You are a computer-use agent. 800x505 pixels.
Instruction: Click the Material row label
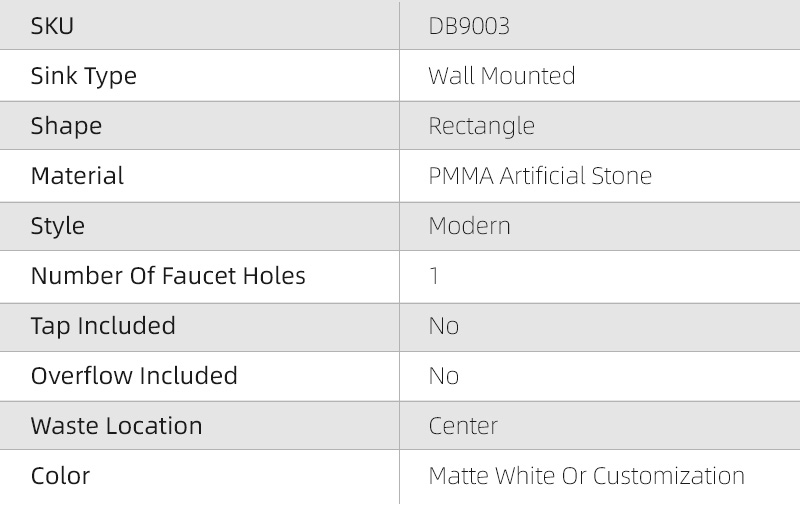click(x=77, y=176)
